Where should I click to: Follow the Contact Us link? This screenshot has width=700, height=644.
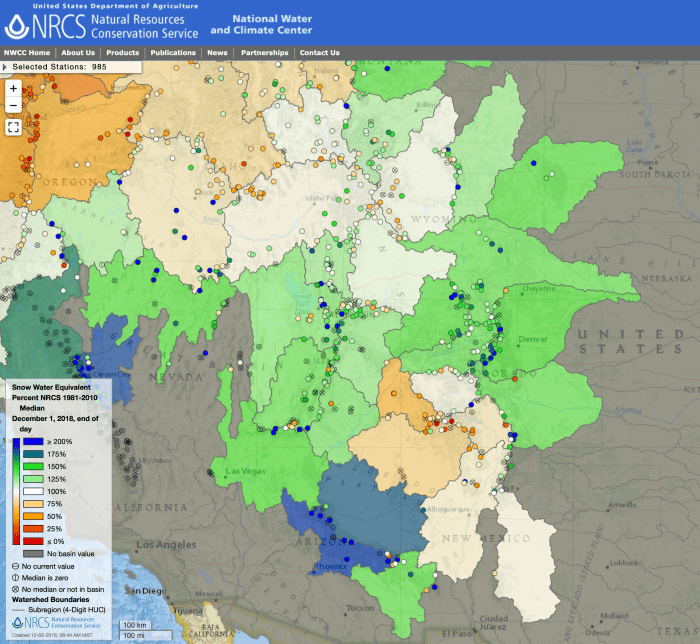320,53
